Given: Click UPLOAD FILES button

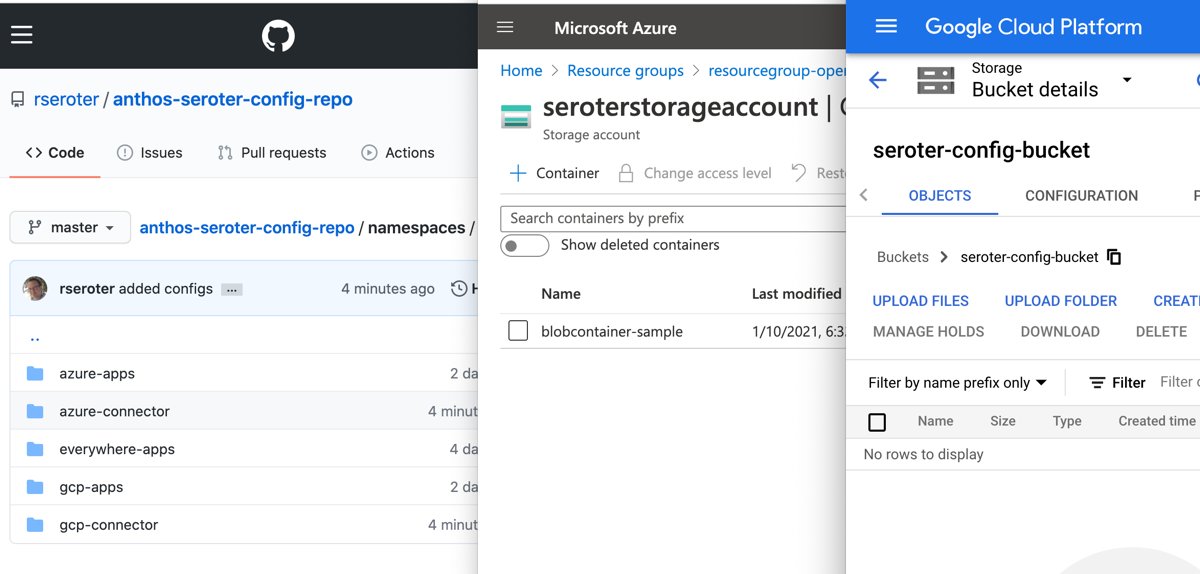Looking at the screenshot, I should pos(921,301).
